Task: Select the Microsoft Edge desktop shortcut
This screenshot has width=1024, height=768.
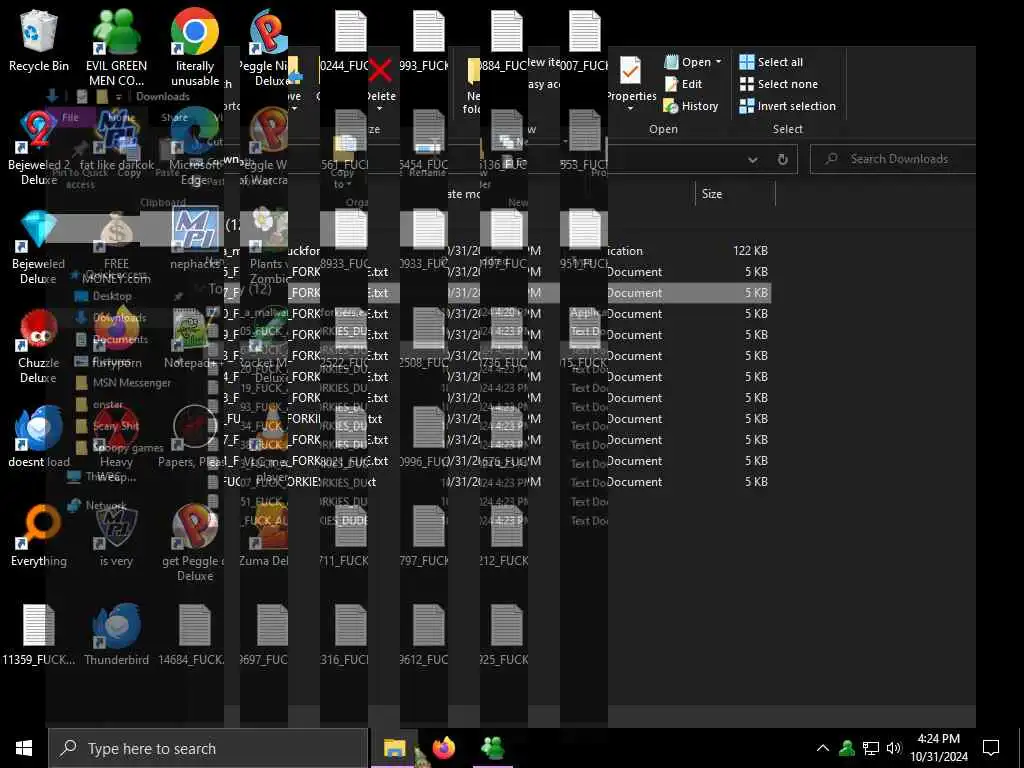Action: pos(195,148)
